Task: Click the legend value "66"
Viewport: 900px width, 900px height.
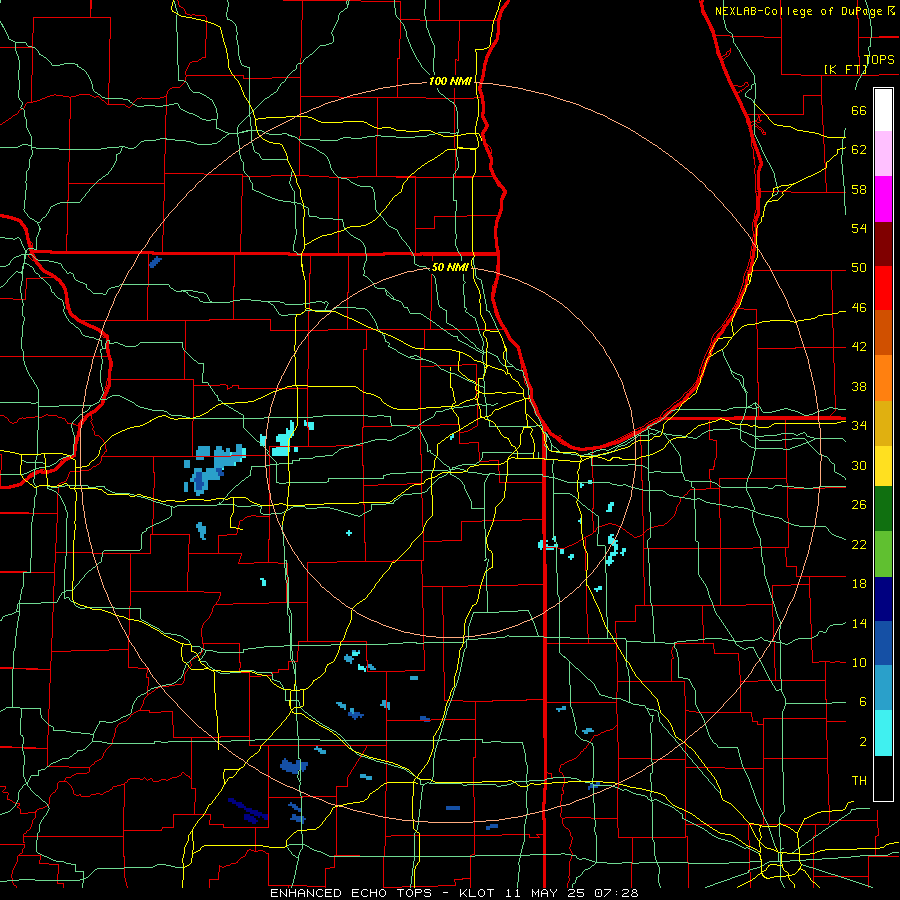Action: point(859,110)
